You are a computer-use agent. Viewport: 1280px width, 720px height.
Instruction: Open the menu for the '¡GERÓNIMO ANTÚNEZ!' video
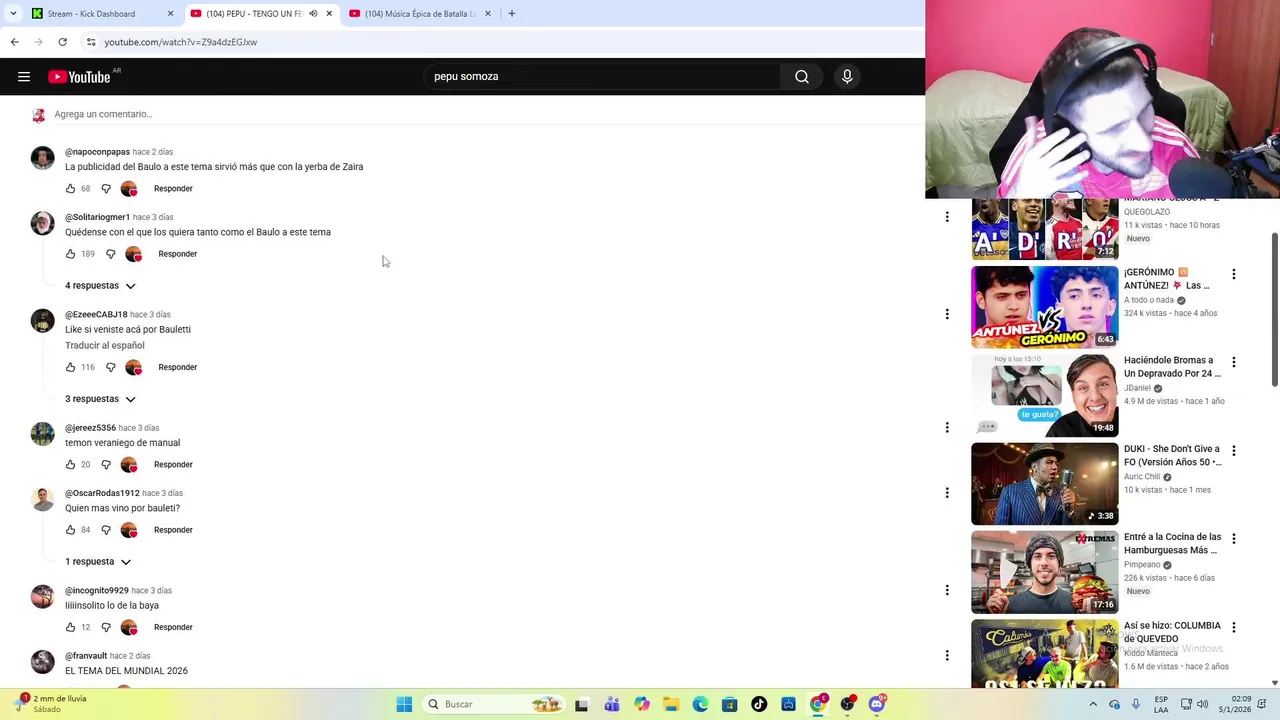coord(1233,274)
